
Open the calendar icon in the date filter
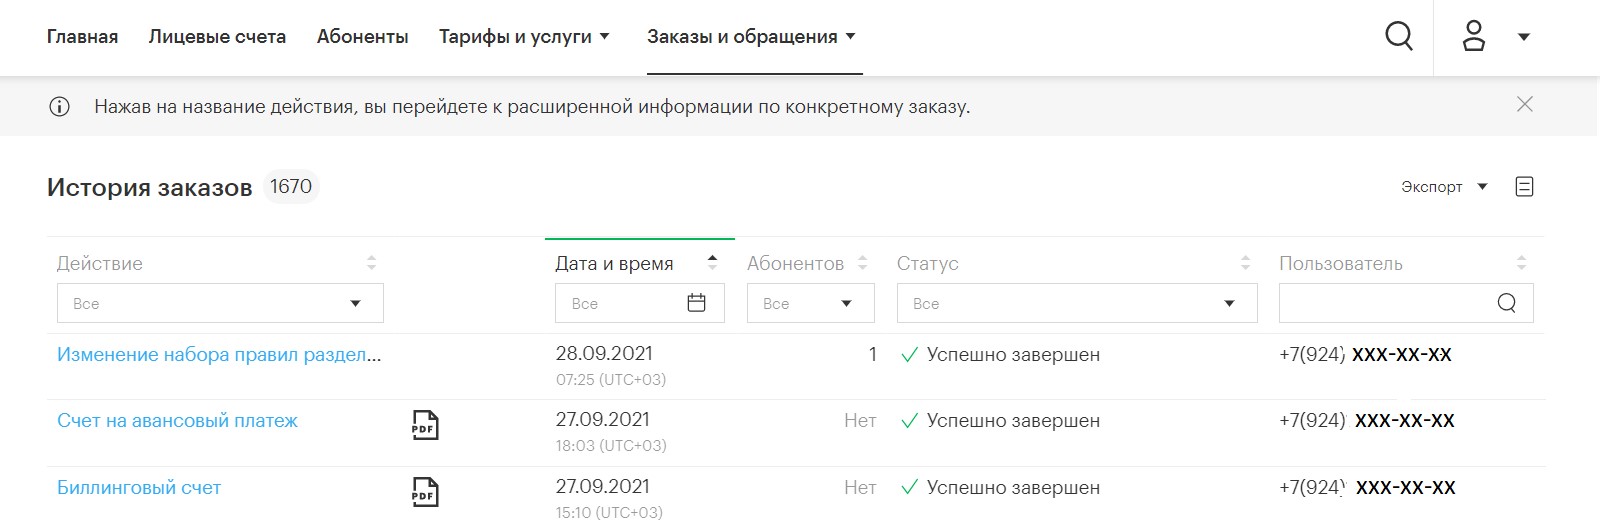tap(697, 303)
